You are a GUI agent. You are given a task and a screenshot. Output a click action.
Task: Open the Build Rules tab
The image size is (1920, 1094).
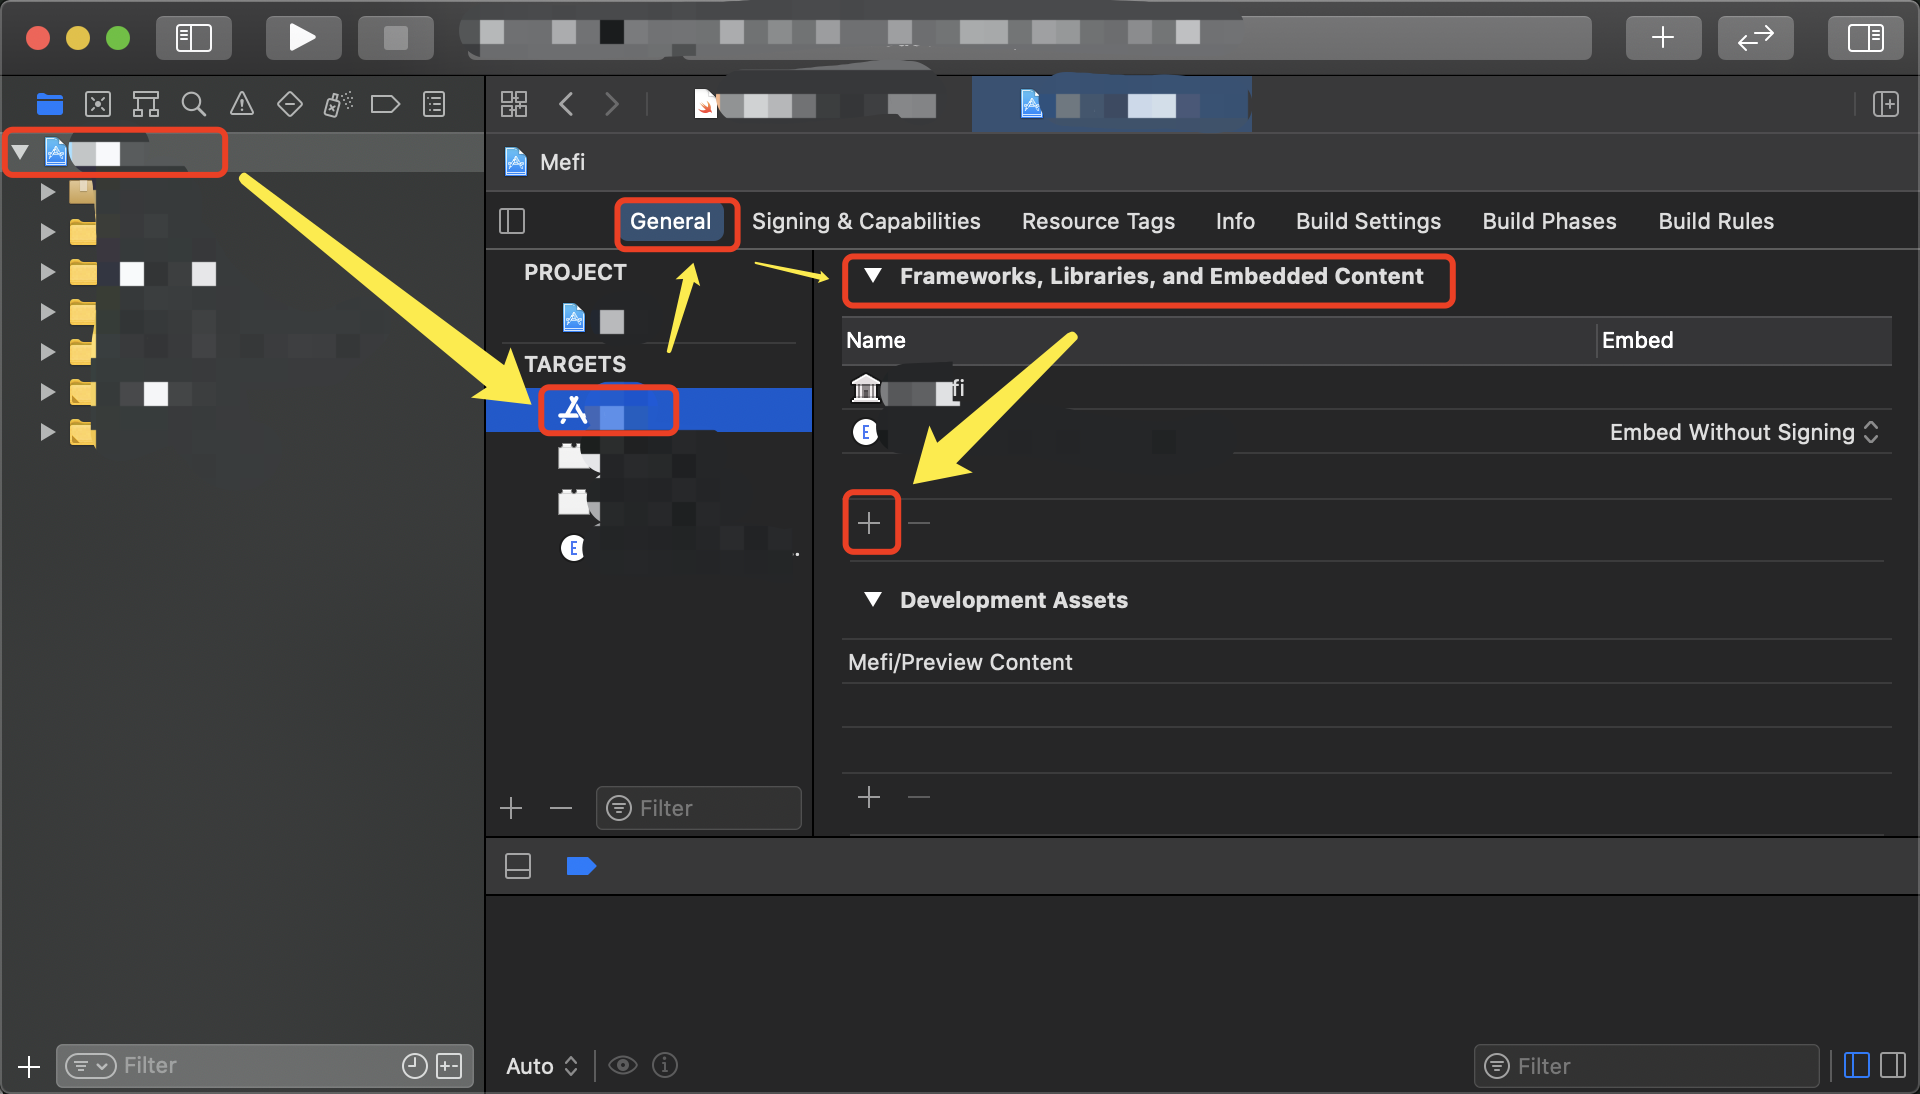coord(1716,222)
